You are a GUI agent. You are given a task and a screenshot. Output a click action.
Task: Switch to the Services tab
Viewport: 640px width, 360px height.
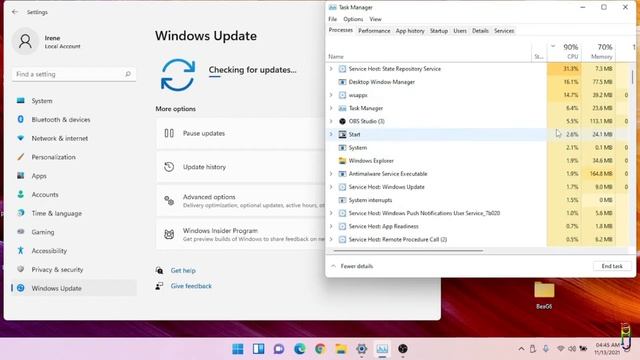(504, 31)
